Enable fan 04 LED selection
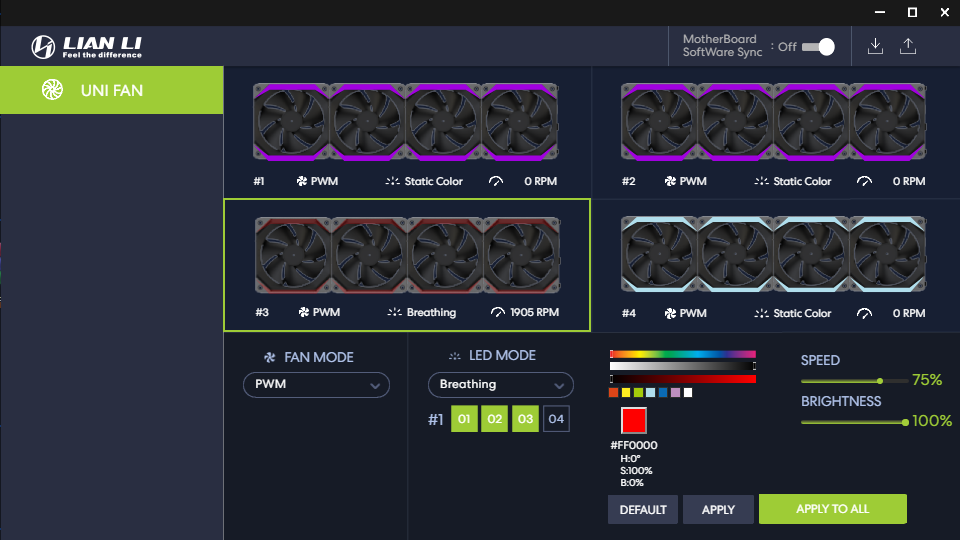Viewport: 960px width, 540px height. click(556, 419)
